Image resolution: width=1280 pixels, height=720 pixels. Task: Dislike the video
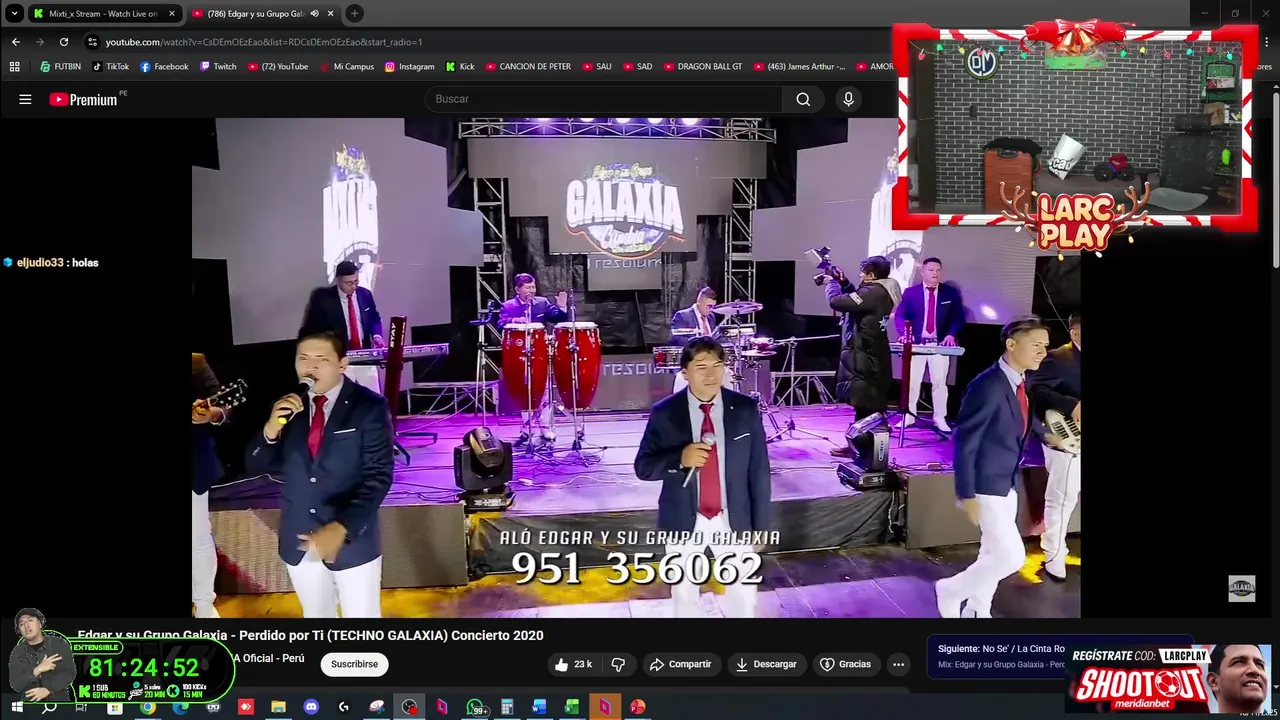point(618,664)
